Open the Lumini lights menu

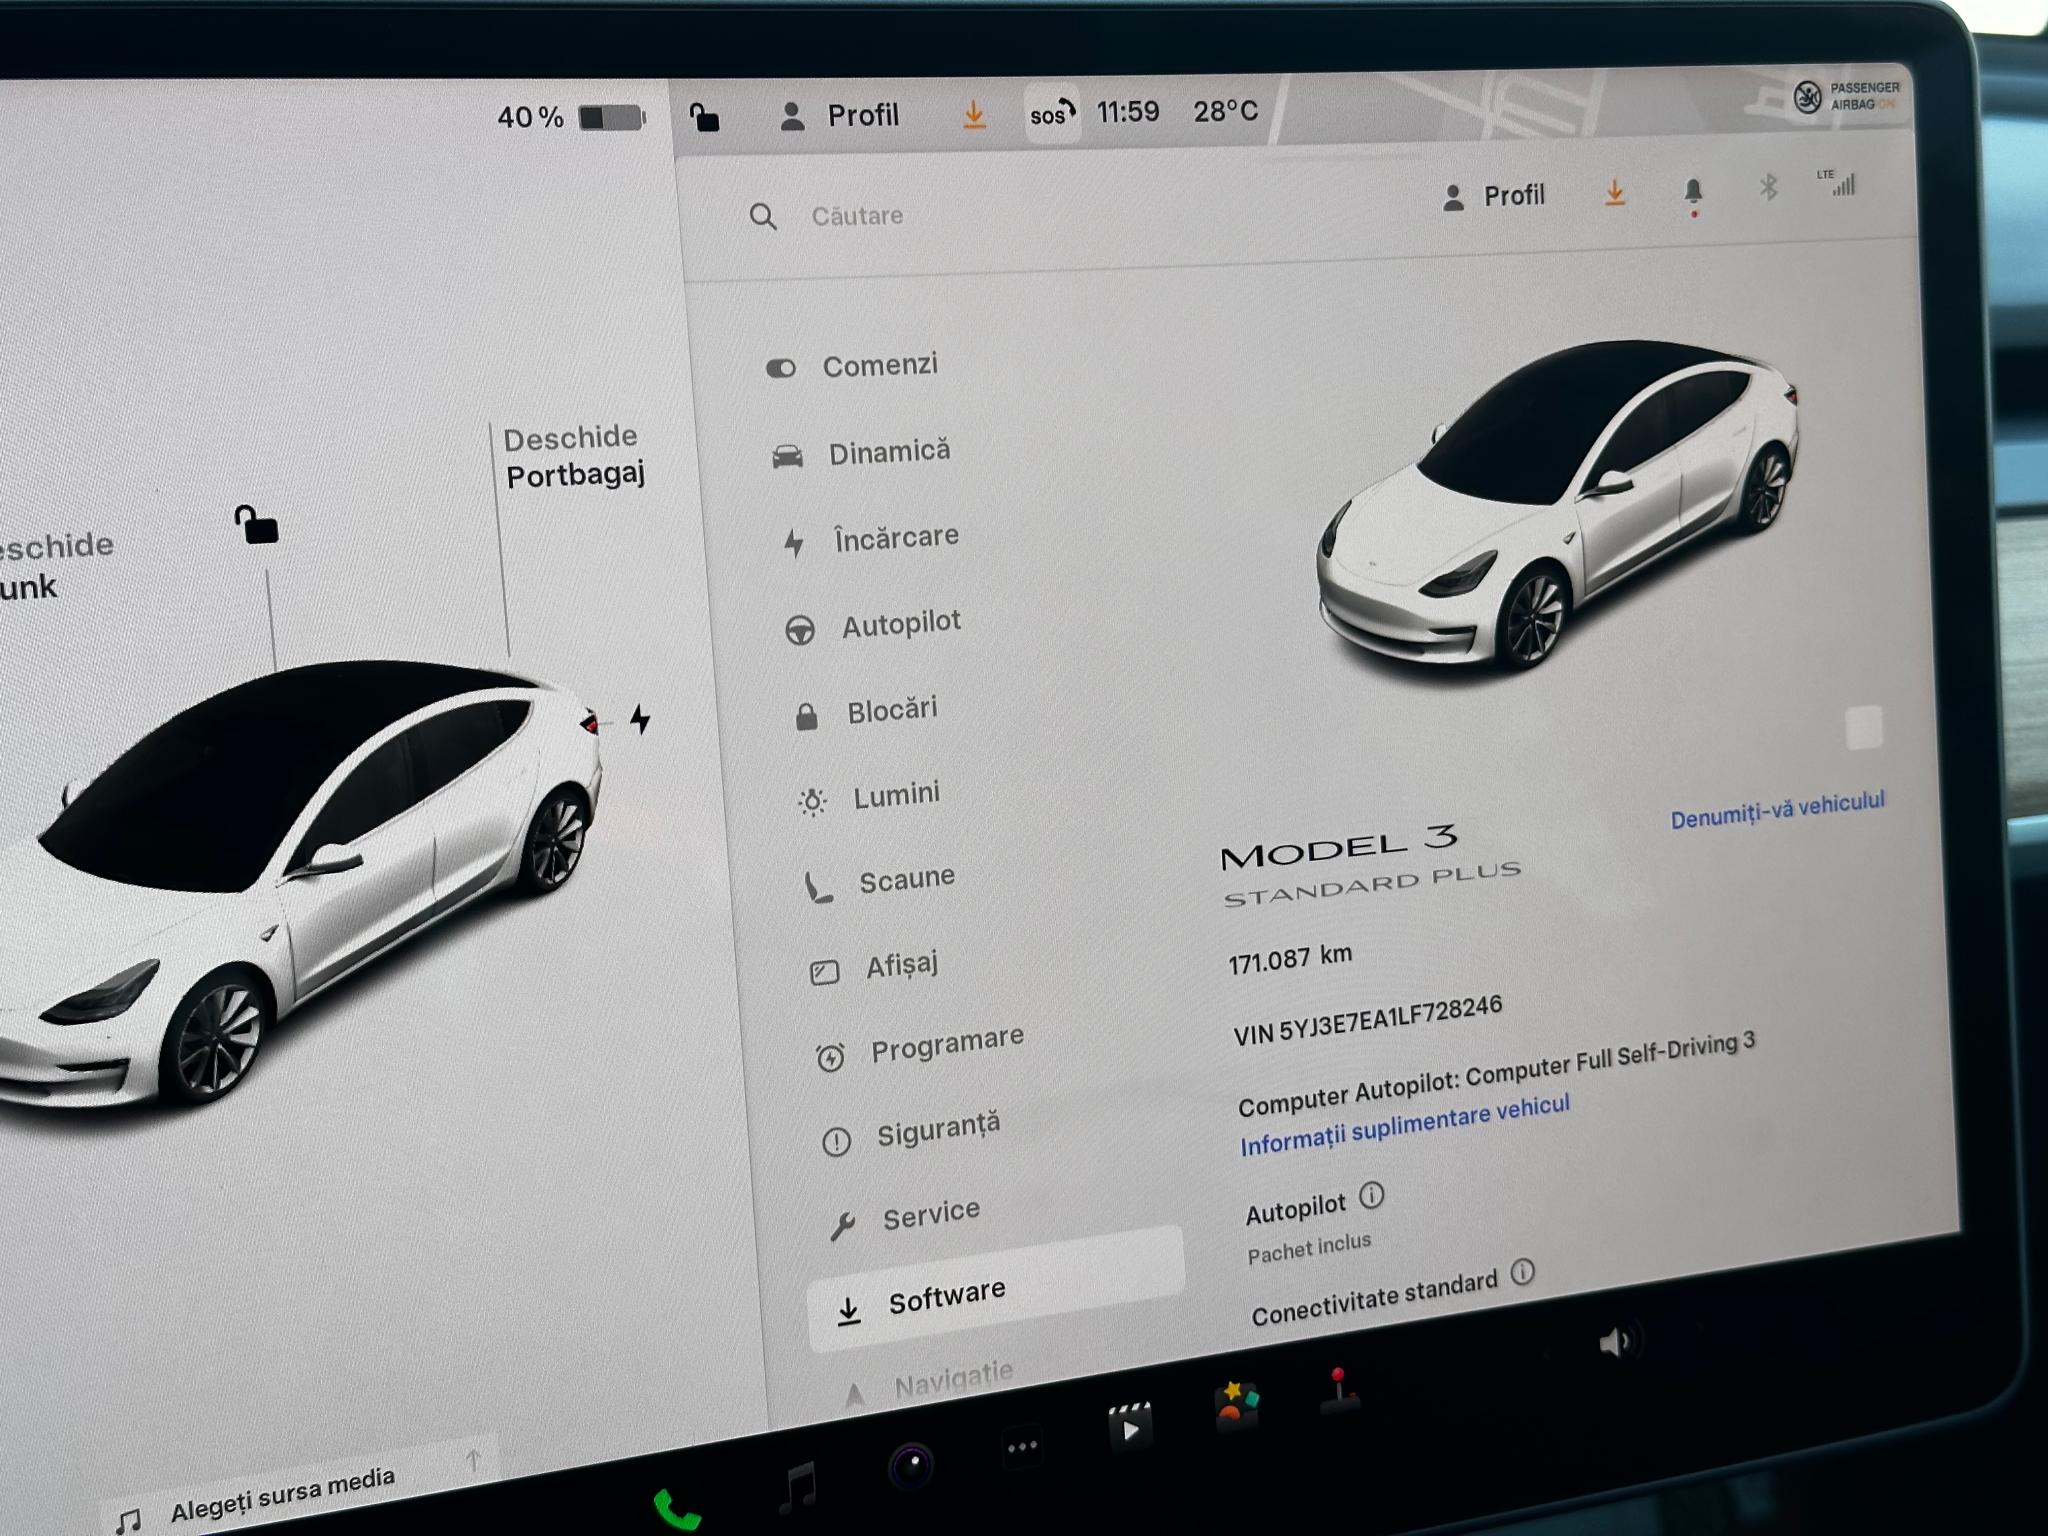point(868,797)
